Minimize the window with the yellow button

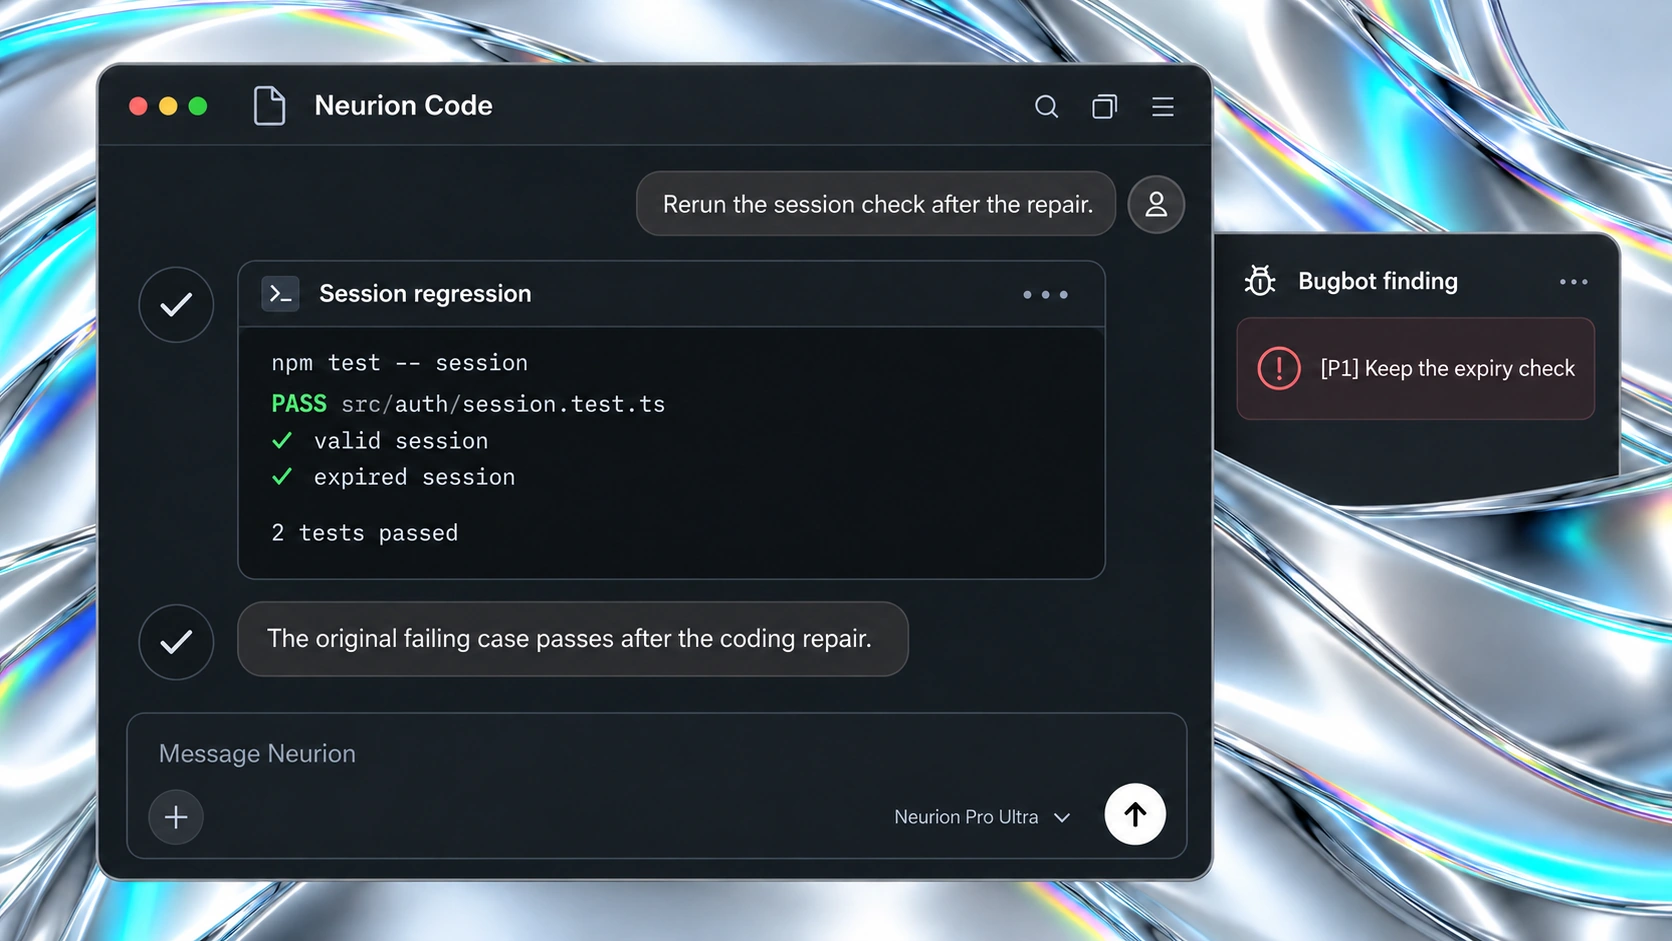click(168, 106)
